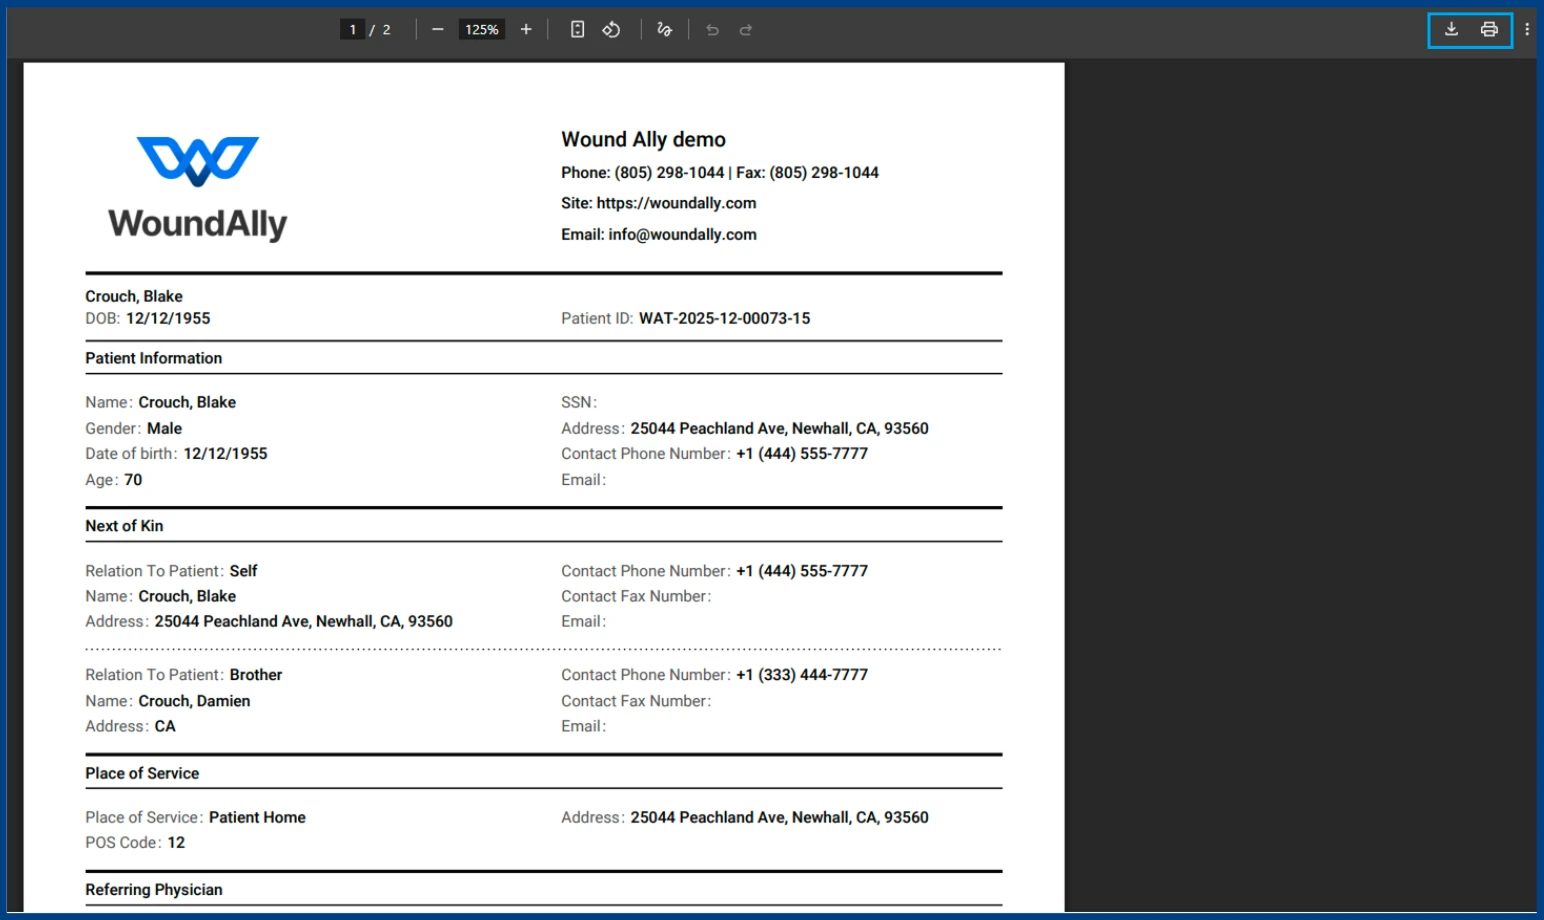Click the Patient ID WAT-2025-12-00073-15 value

[724, 319]
